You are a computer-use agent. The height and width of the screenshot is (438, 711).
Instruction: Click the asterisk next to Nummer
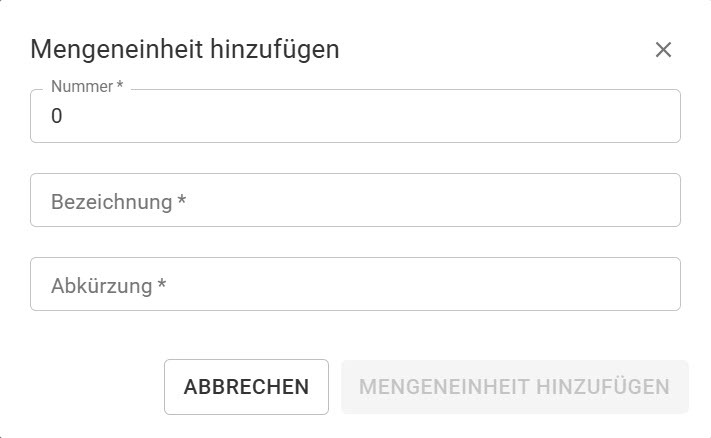pyautogui.click(x=120, y=87)
